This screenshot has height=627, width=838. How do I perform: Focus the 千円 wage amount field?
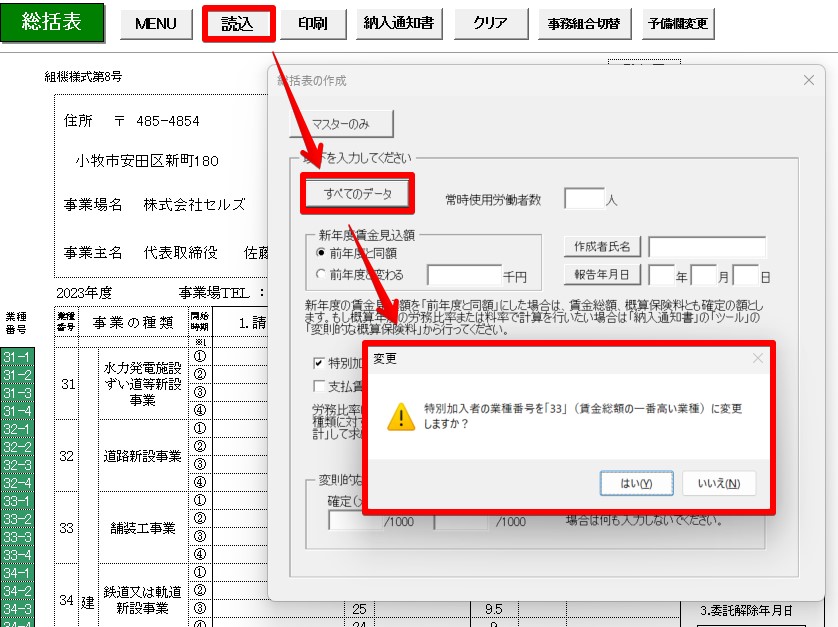(x=464, y=275)
